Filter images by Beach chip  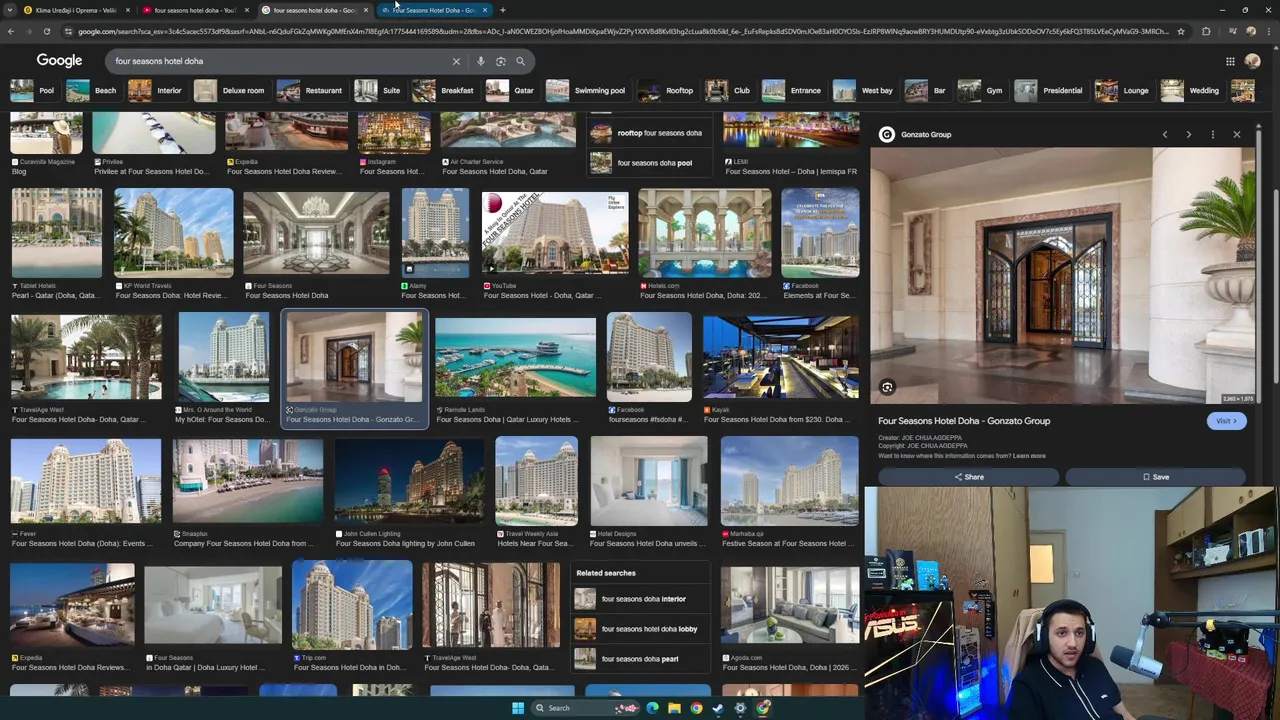(x=92, y=91)
